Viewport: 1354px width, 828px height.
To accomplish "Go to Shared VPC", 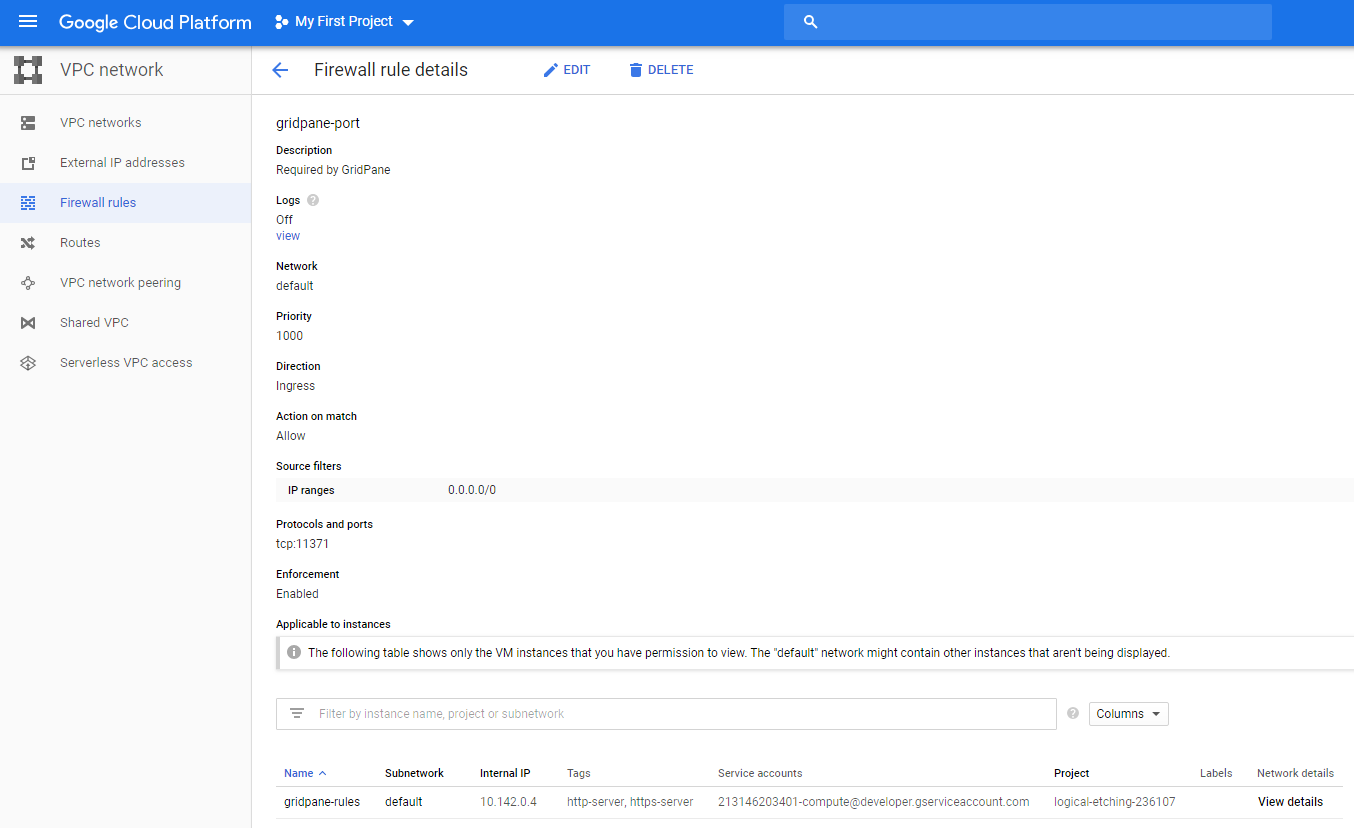I will pyautogui.click(x=94, y=323).
